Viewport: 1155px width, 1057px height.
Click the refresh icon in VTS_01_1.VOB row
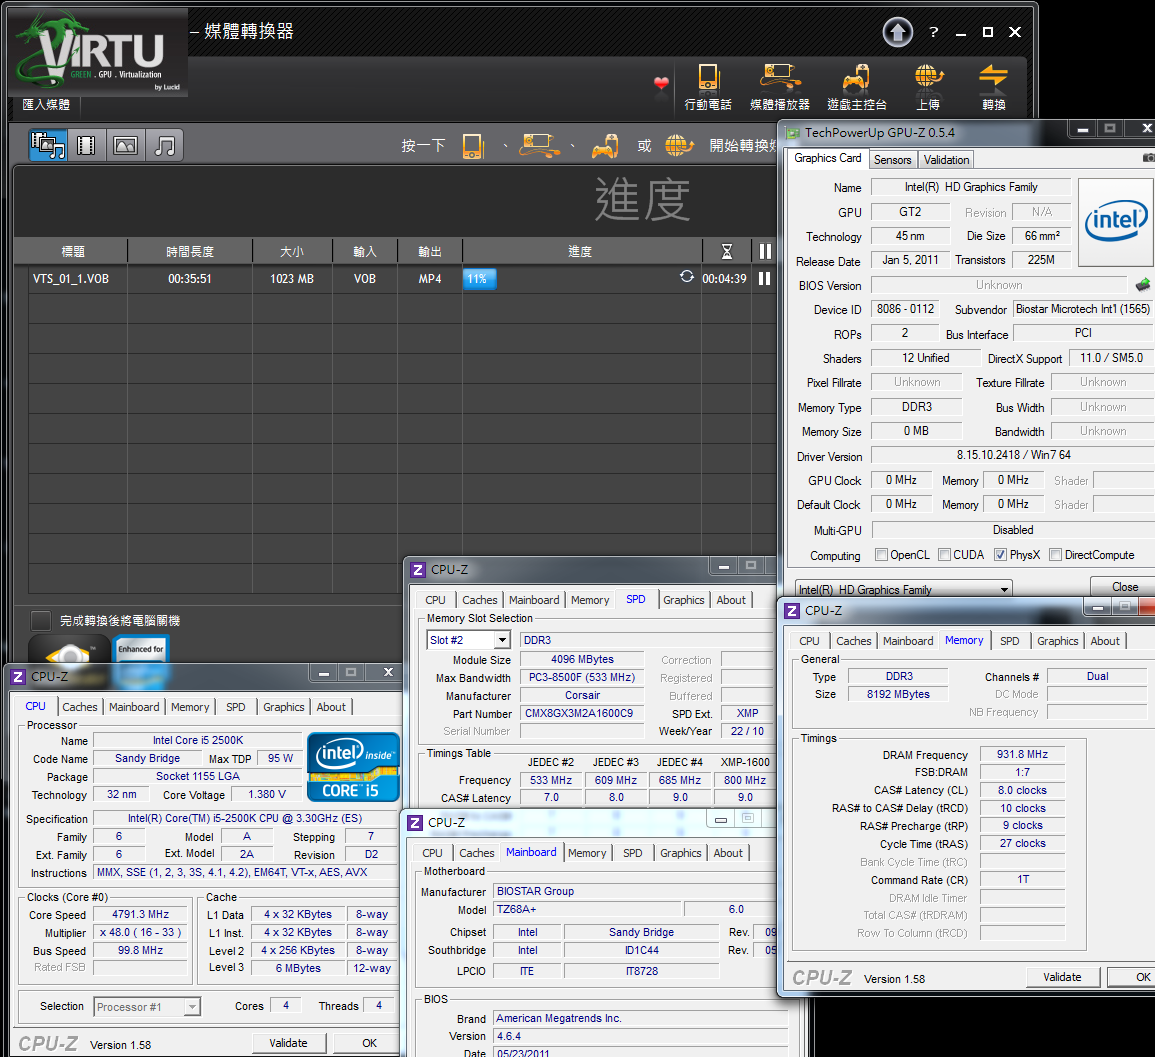coord(687,276)
